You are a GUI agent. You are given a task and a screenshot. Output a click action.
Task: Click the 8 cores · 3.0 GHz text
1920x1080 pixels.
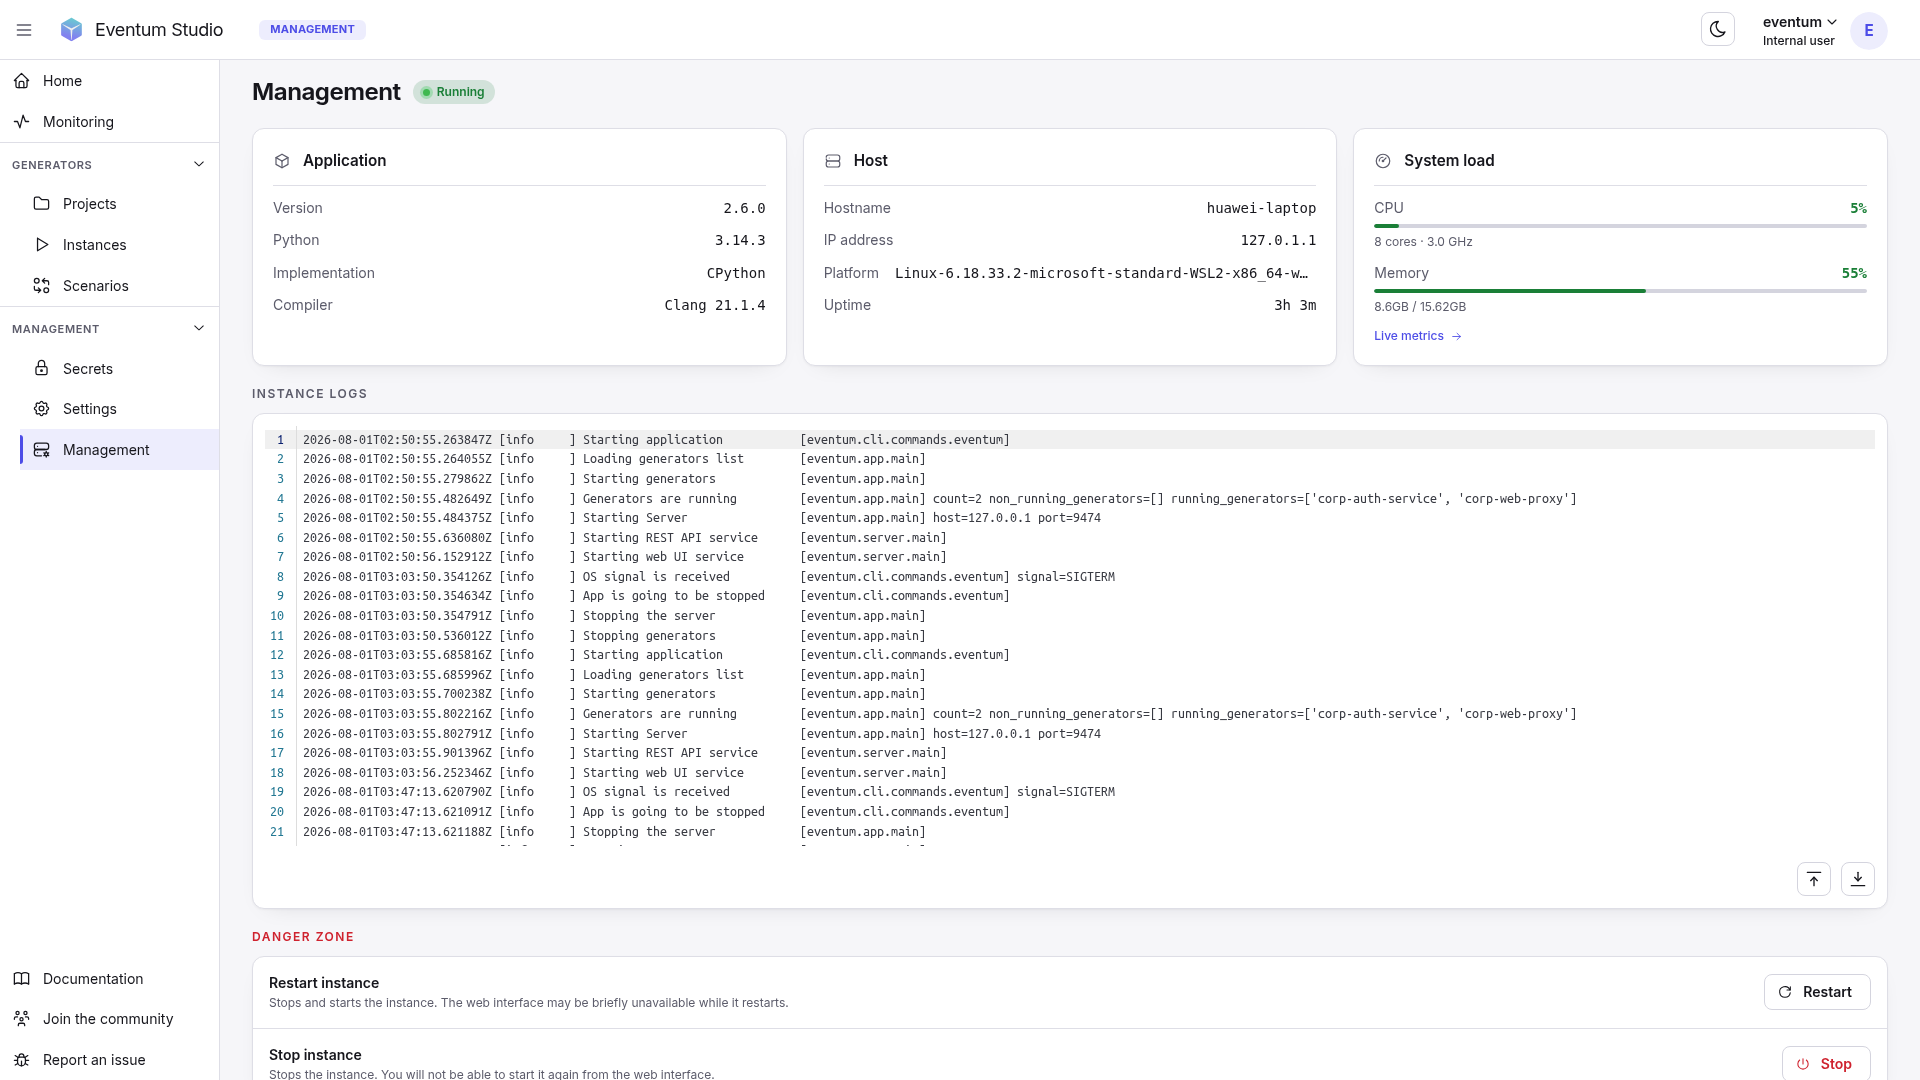(1423, 242)
